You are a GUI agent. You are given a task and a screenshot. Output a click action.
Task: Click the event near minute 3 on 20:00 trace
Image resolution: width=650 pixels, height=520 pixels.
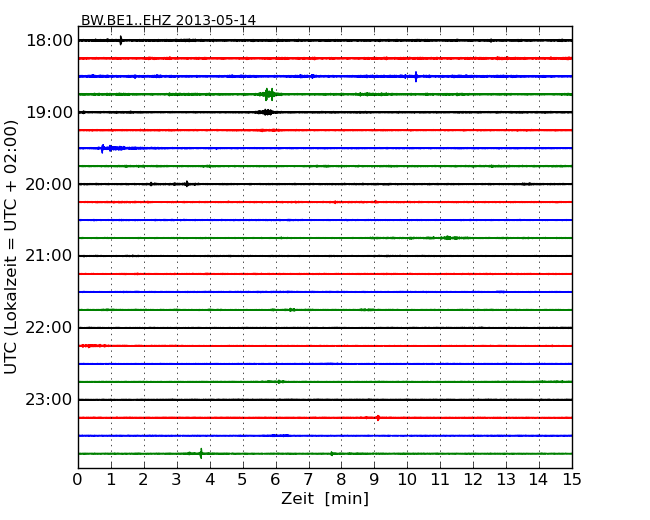pos(187,184)
